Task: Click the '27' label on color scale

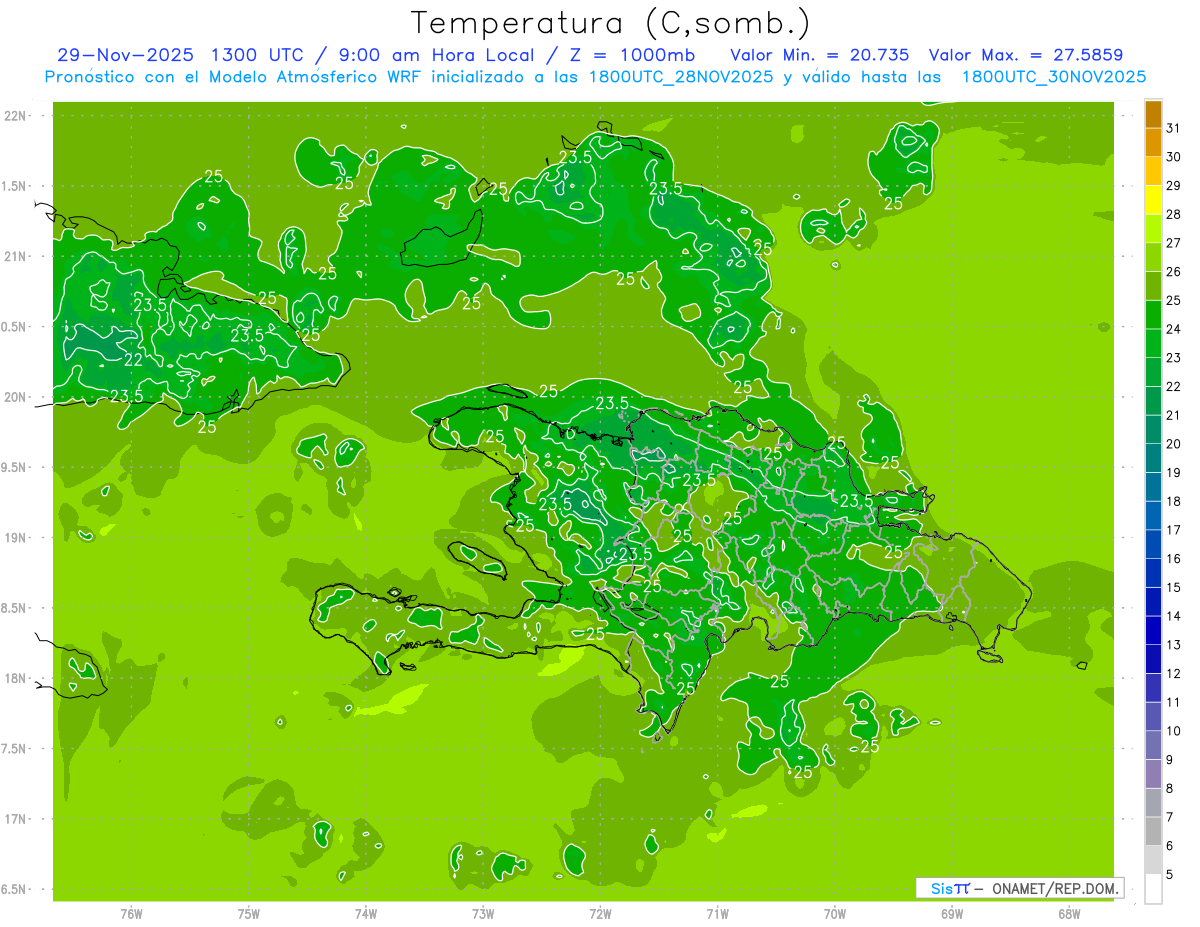Action: (1173, 243)
